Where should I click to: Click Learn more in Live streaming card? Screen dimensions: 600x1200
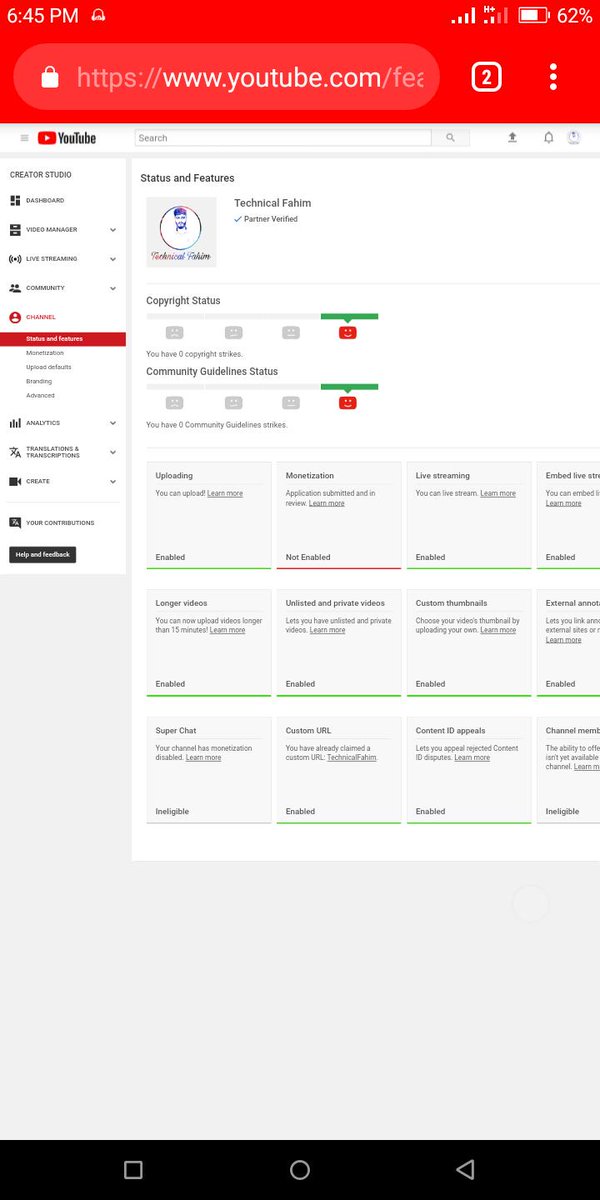tap(498, 494)
